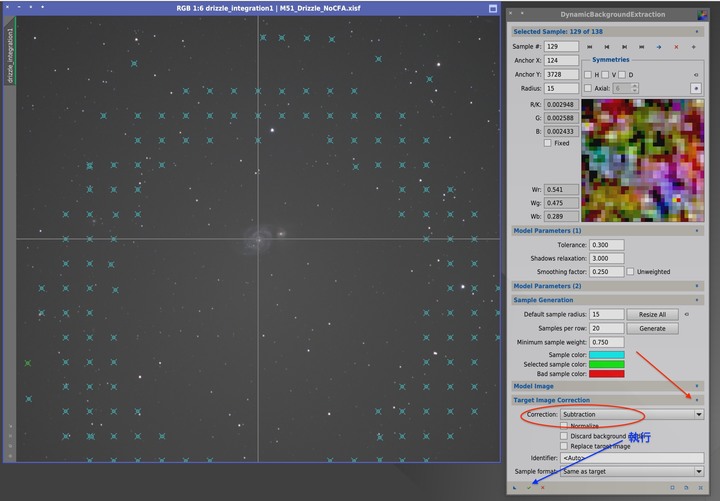Click the Identifier field showing <Auto>
The image size is (720, 501).
click(x=632, y=458)
